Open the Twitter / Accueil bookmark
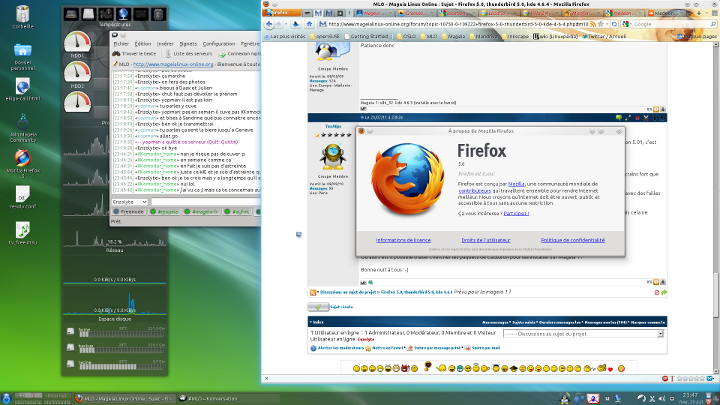The height and width of the screenshot is (405, 720). click(604, 36)
